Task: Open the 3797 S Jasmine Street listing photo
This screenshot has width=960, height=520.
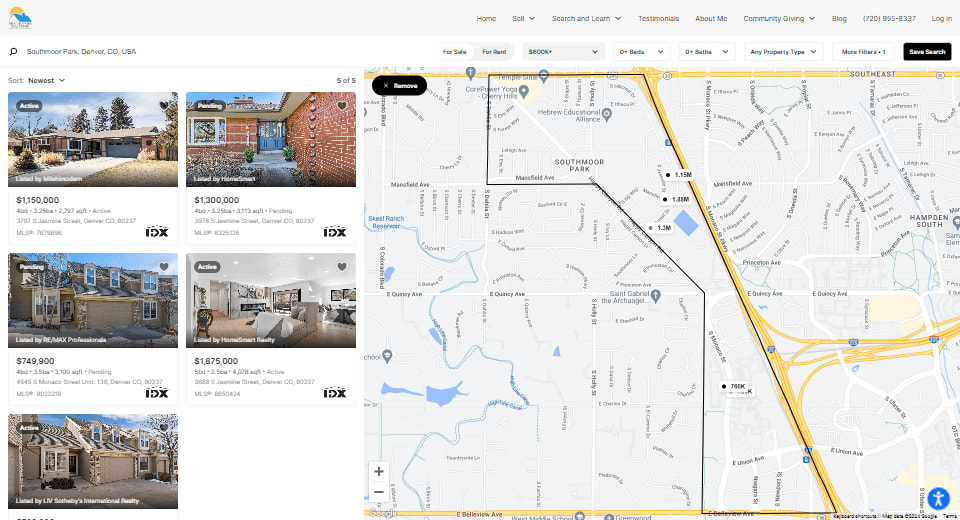Action: pos(93,140)
